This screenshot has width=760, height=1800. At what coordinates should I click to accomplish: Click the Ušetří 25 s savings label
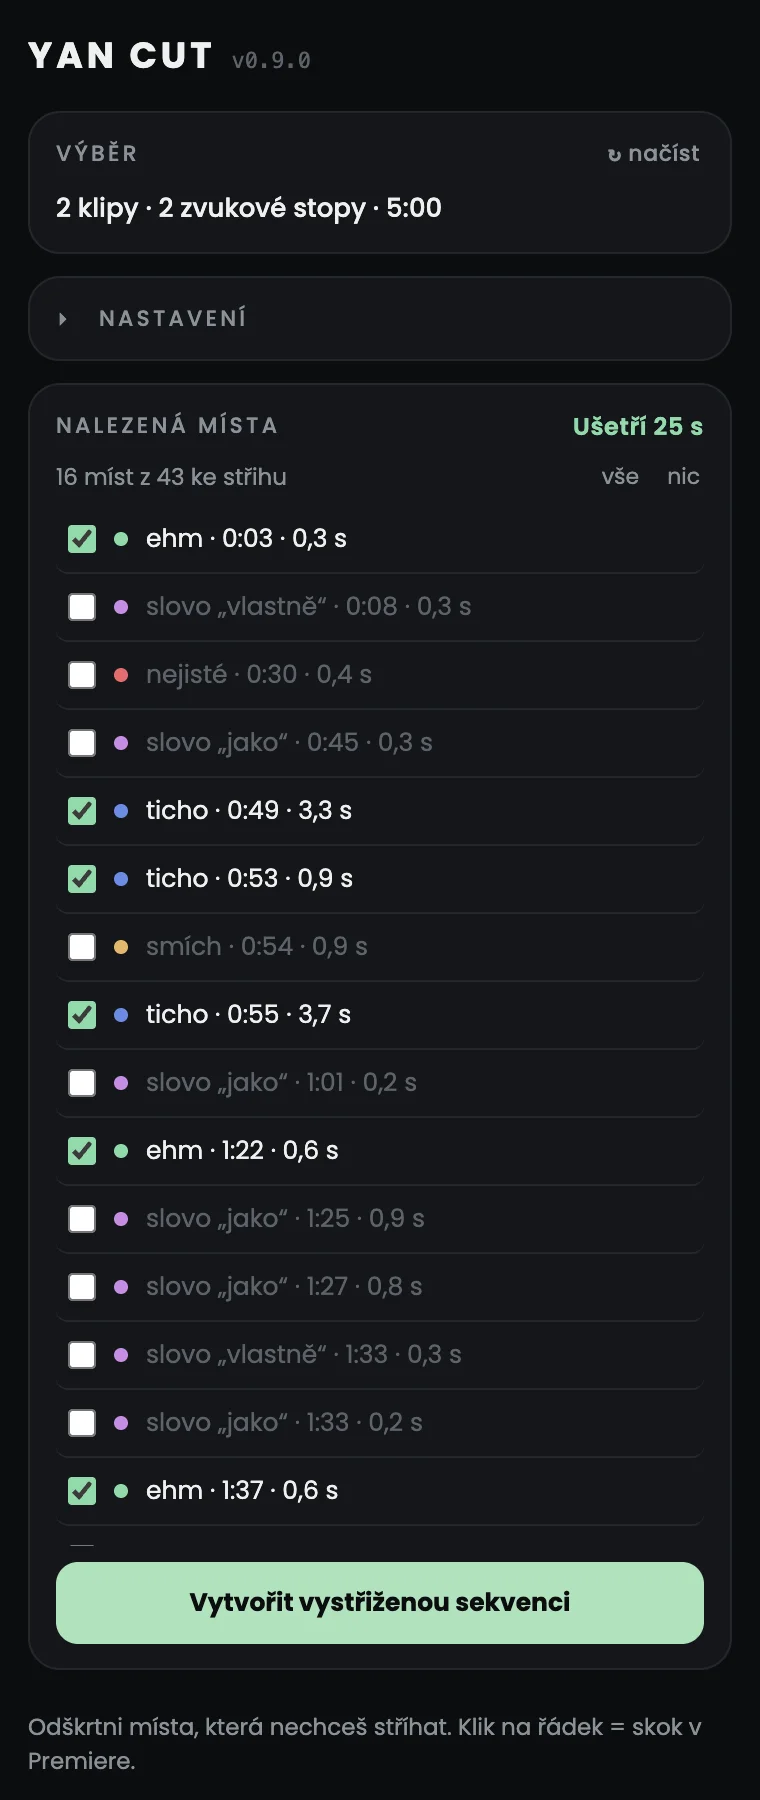point(638,426)
